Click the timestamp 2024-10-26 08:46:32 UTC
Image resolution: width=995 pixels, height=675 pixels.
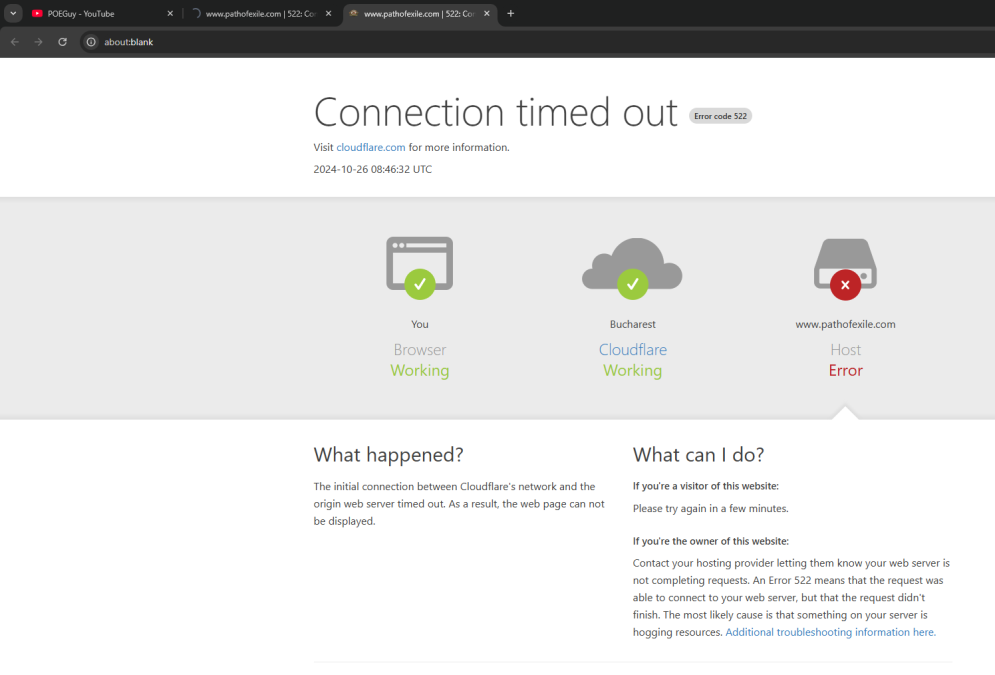[372, 169]
